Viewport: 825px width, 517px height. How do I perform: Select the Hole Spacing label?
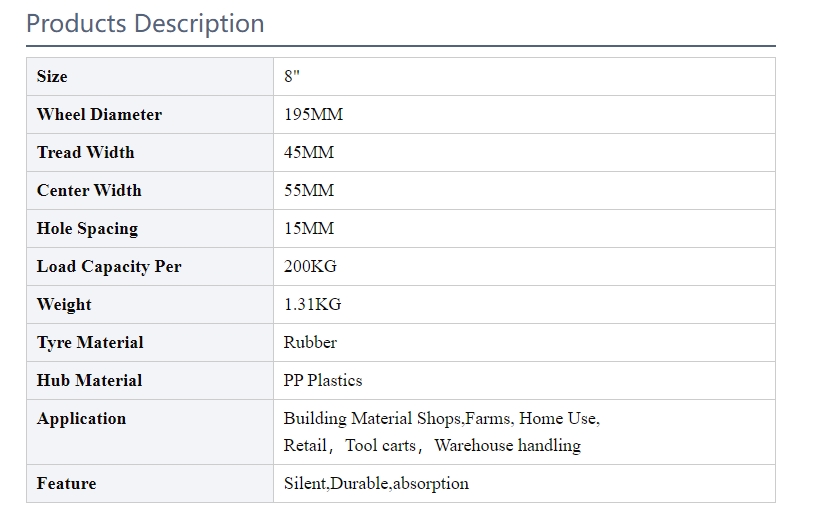point(87,229)
